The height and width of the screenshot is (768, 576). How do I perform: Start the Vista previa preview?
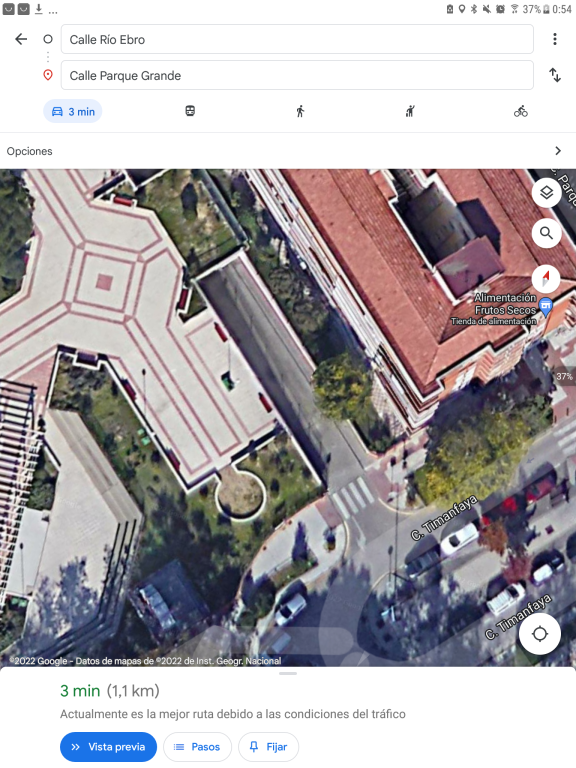pos(108,747)
